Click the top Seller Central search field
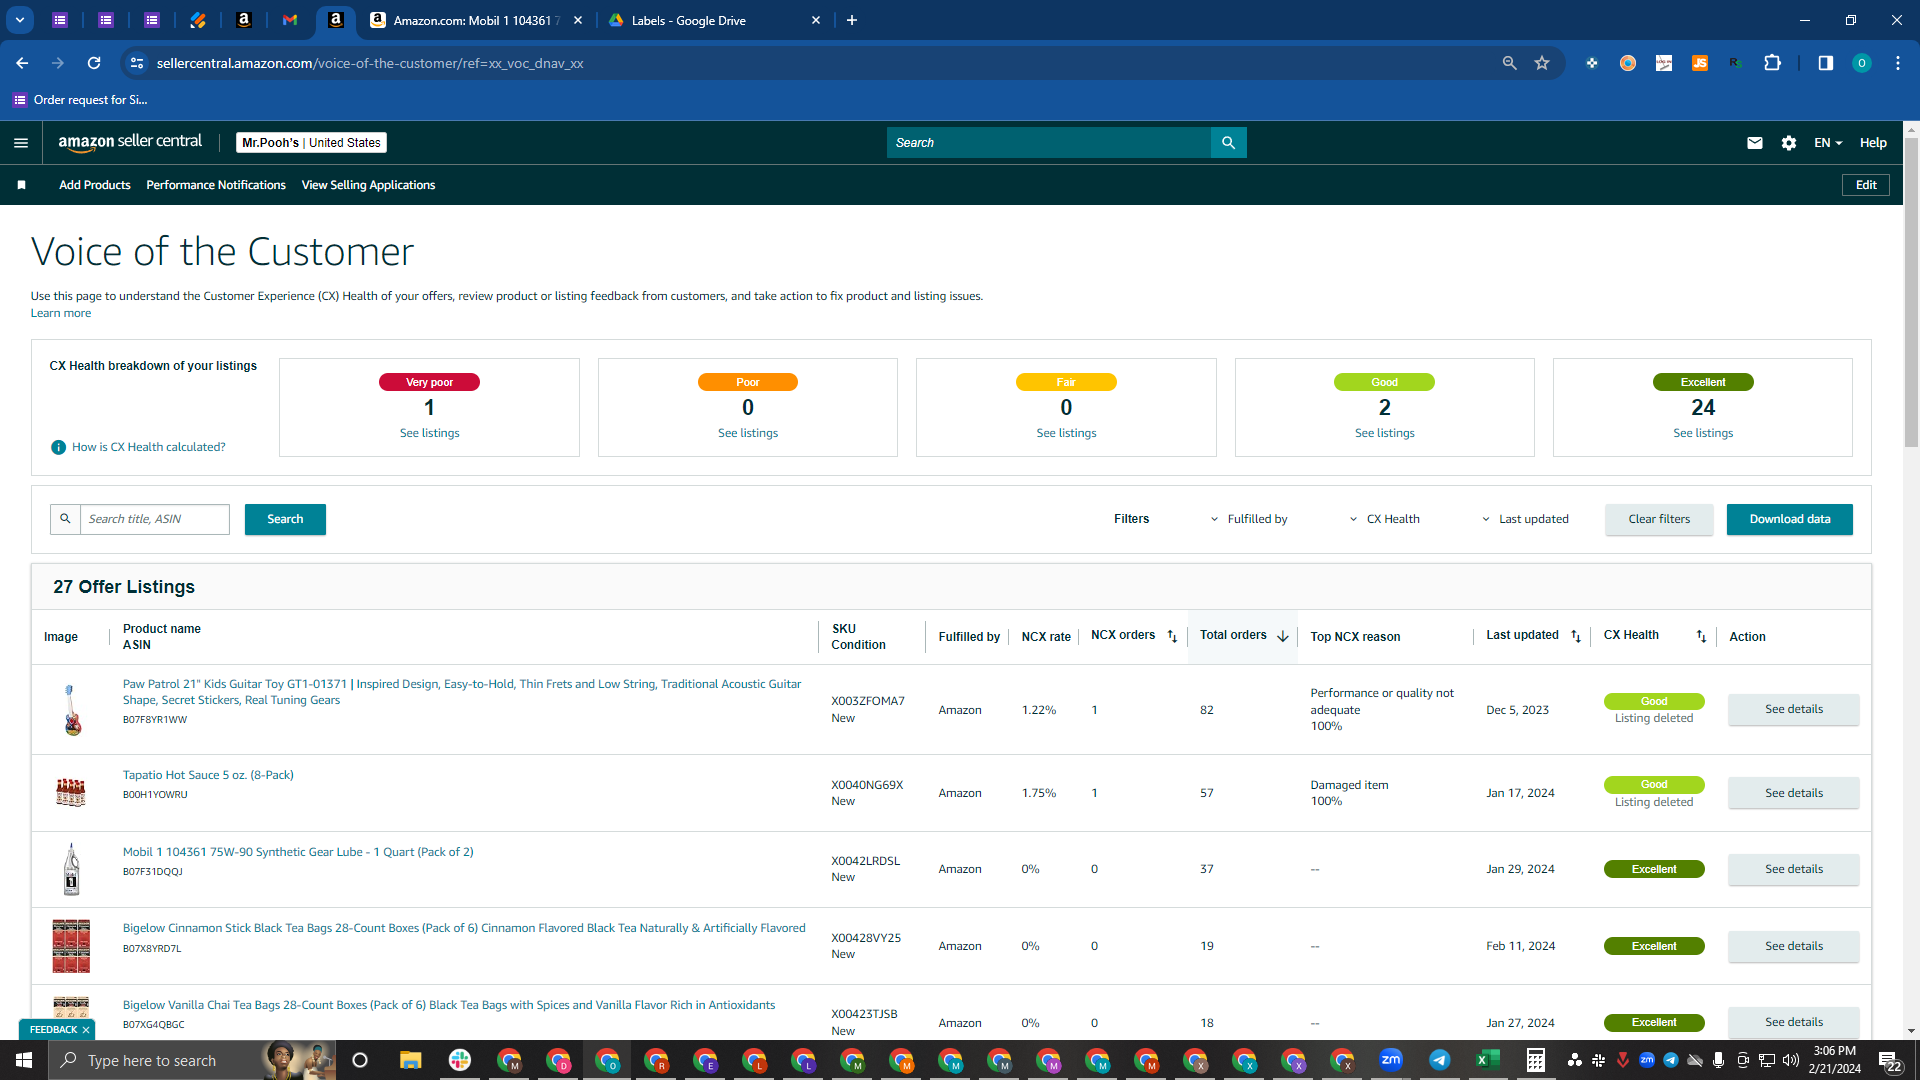The width and height of the screenshot is (1920, 1080). coord(1048,143)
